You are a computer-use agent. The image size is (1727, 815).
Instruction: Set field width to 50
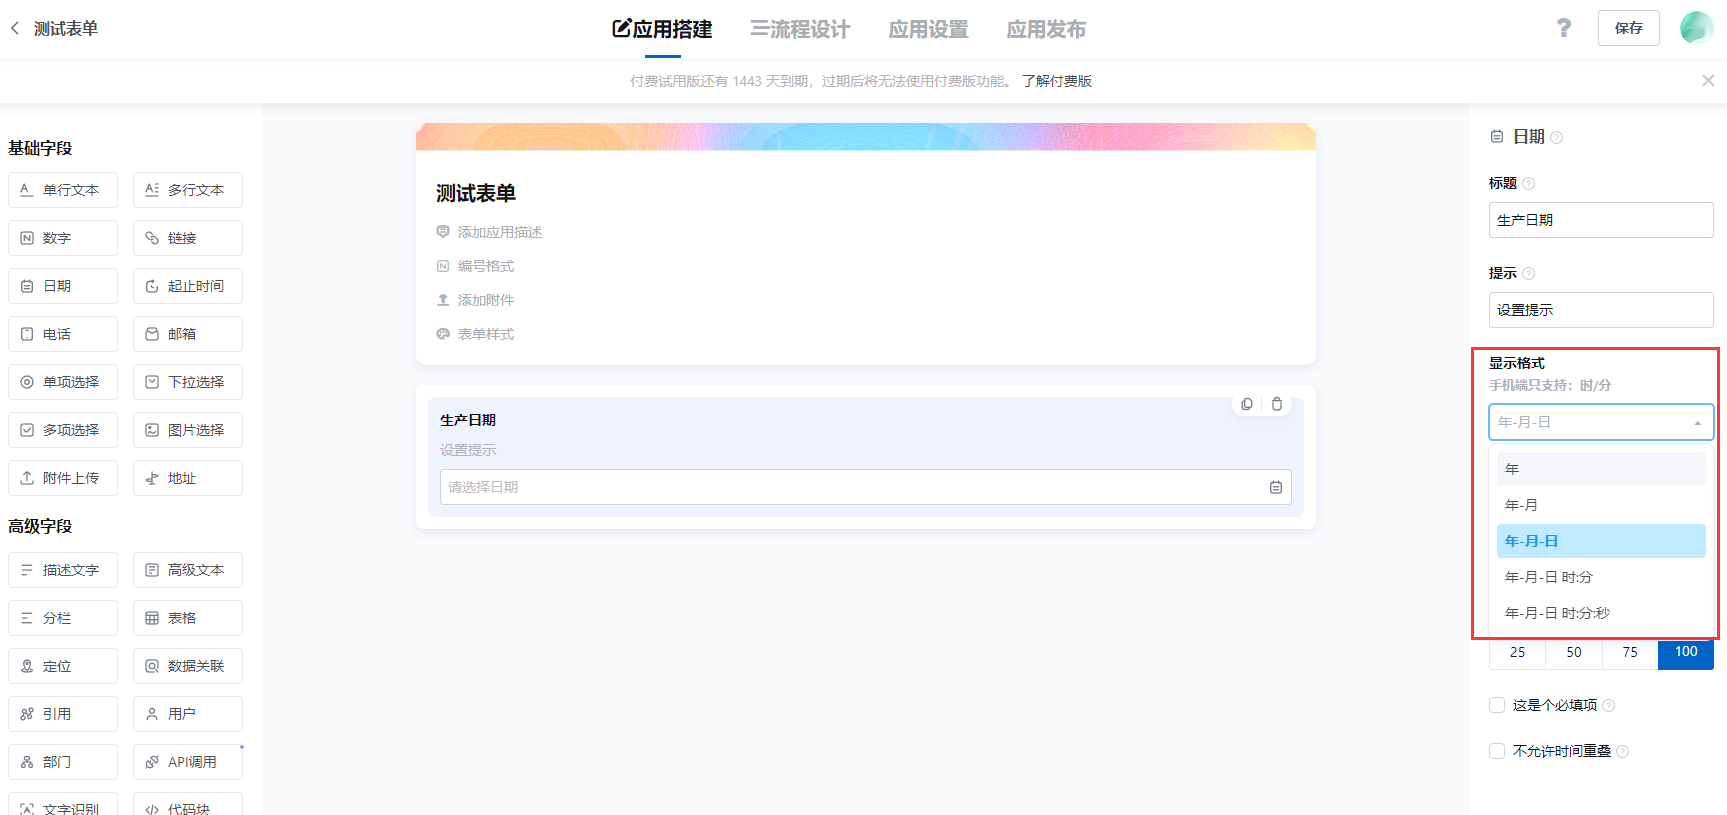point(1574,652)
